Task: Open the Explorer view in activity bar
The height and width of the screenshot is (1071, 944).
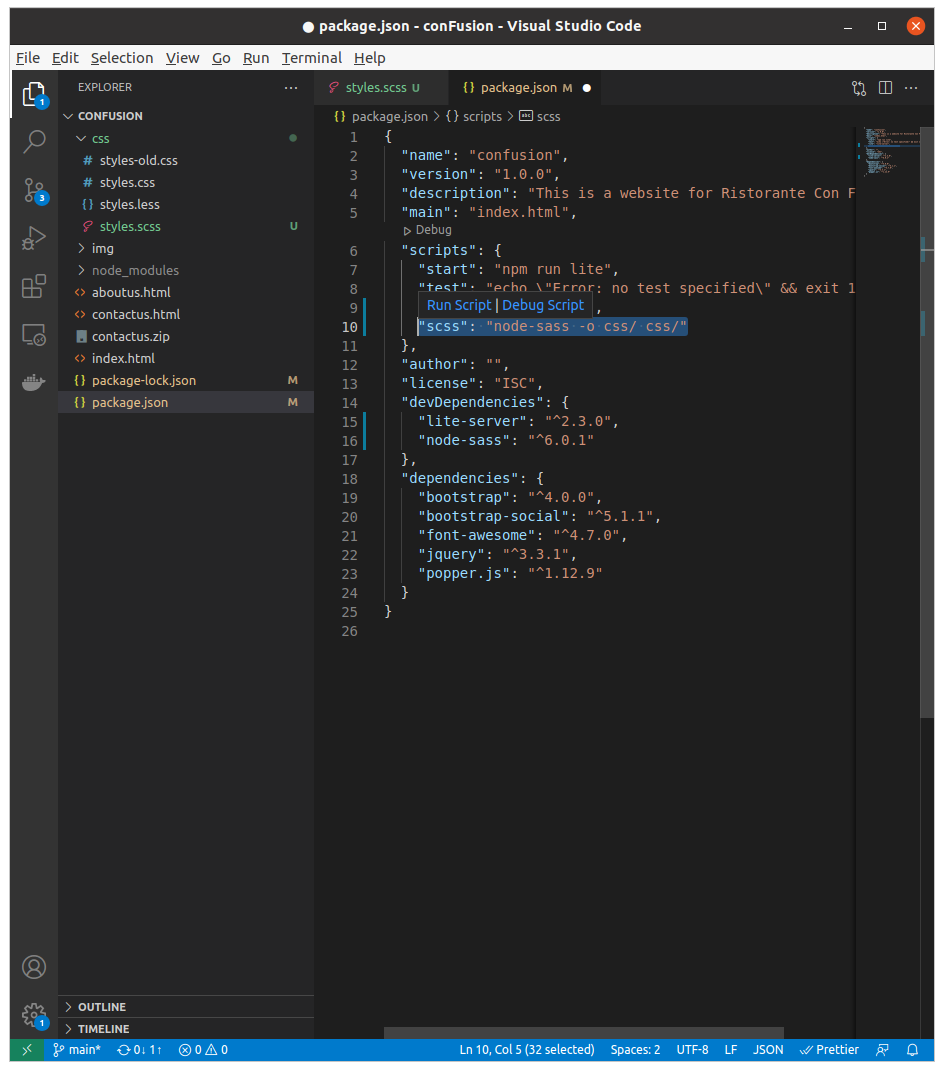Action: coord(34,95)
